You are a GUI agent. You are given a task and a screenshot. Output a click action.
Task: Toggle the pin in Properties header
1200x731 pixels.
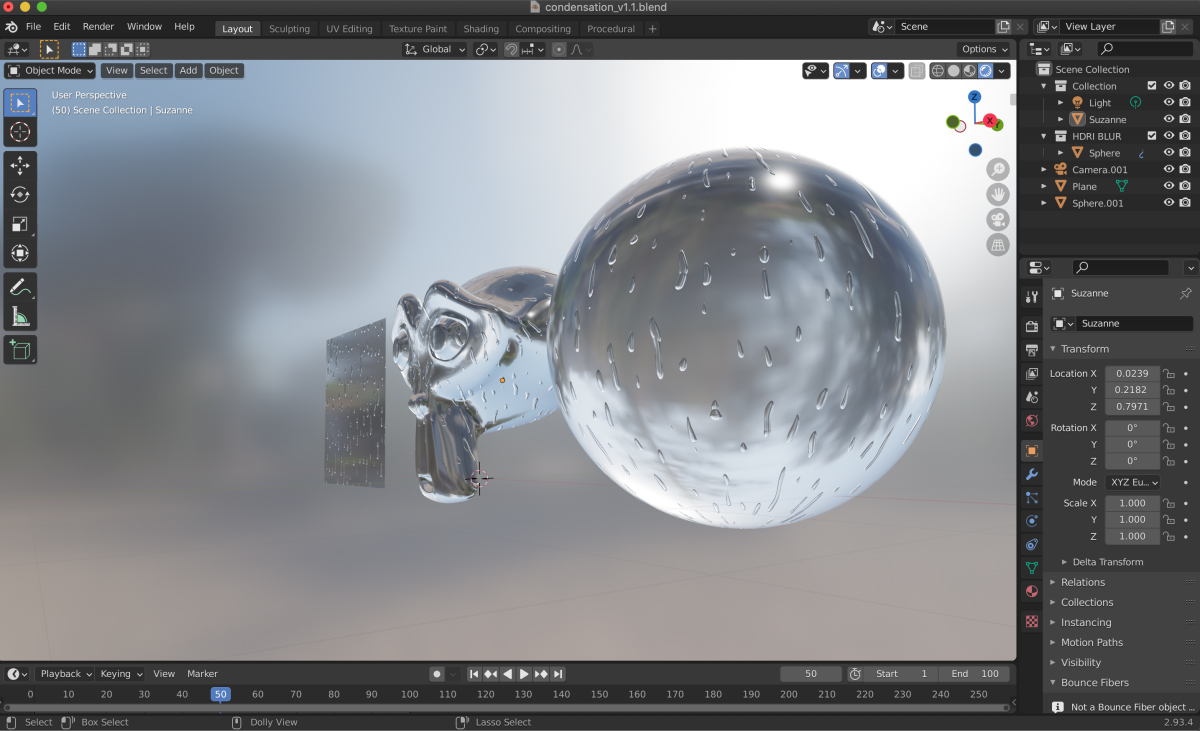click(1186, 294)
